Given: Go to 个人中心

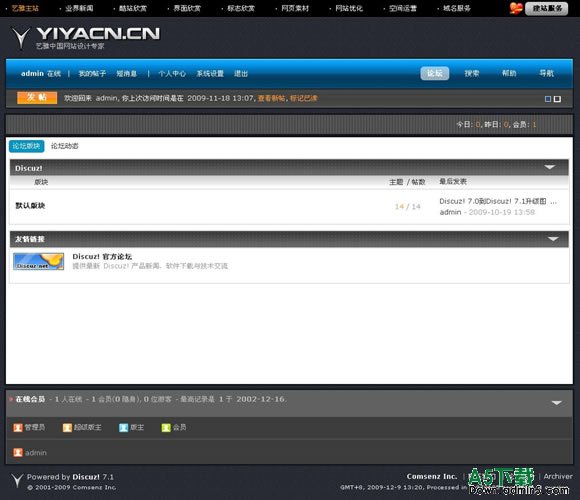Looking at the screenshot, I should (x=172, y=74).
